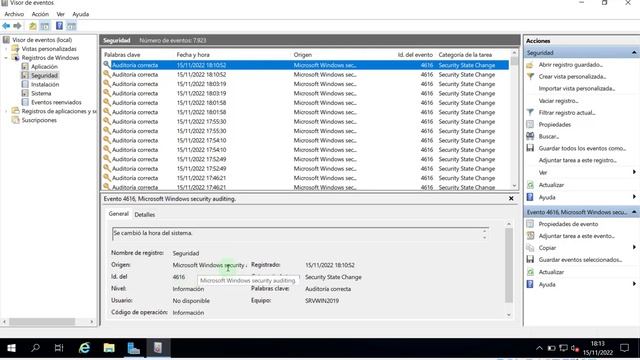
Task: Click the details pane vertical scrollbar
Action: coord(509,269)
